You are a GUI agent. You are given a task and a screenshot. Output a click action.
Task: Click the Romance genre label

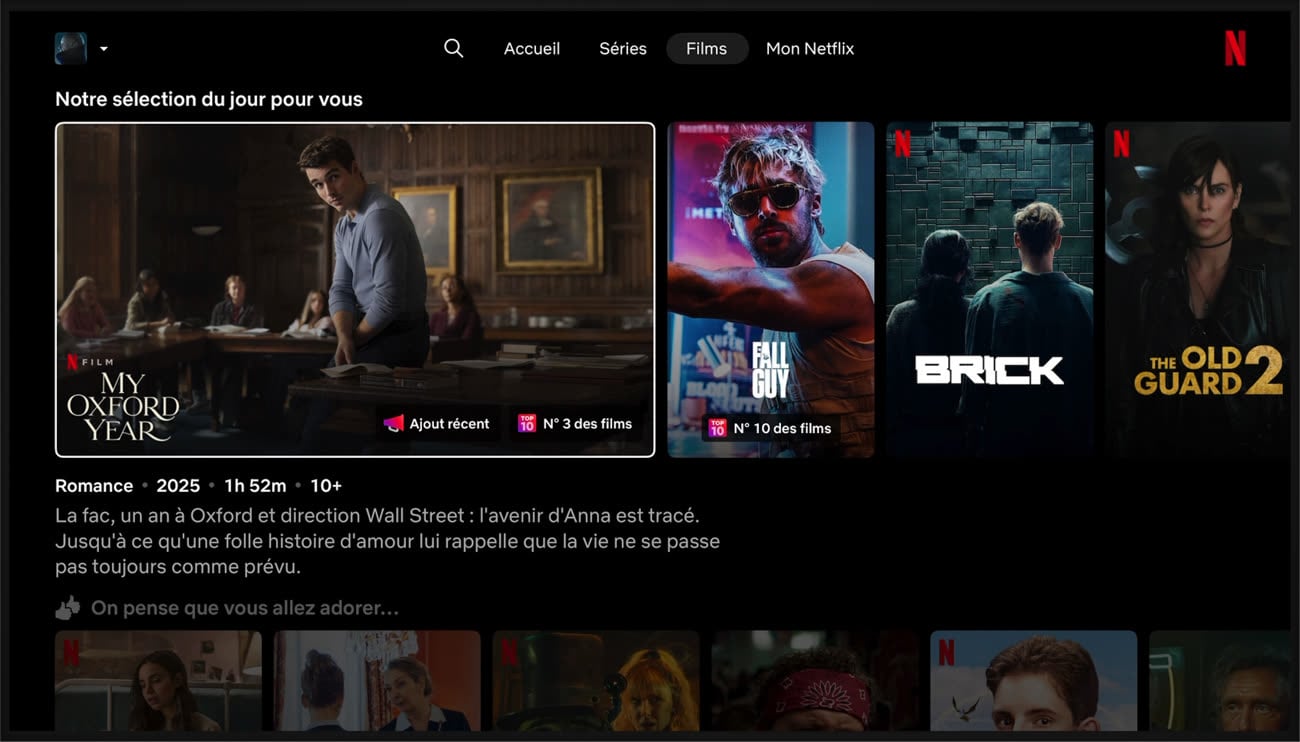(x=94, y=485)
